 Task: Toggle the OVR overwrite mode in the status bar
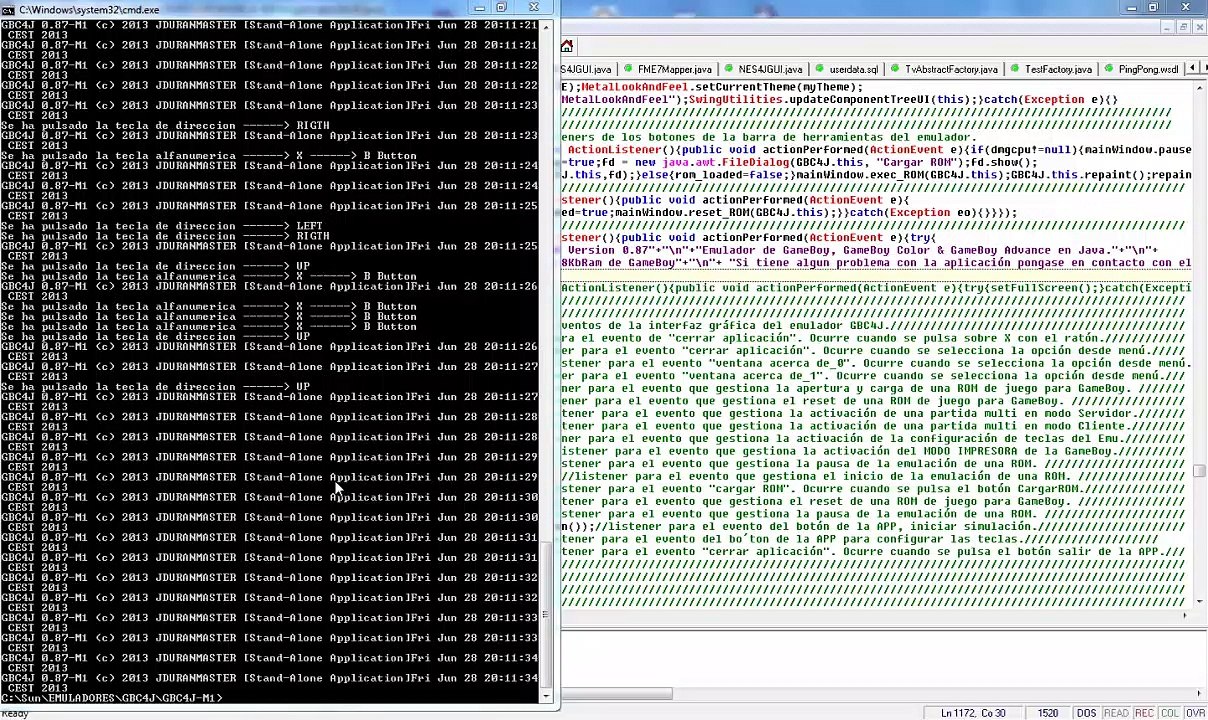(x=1195, y=713)
